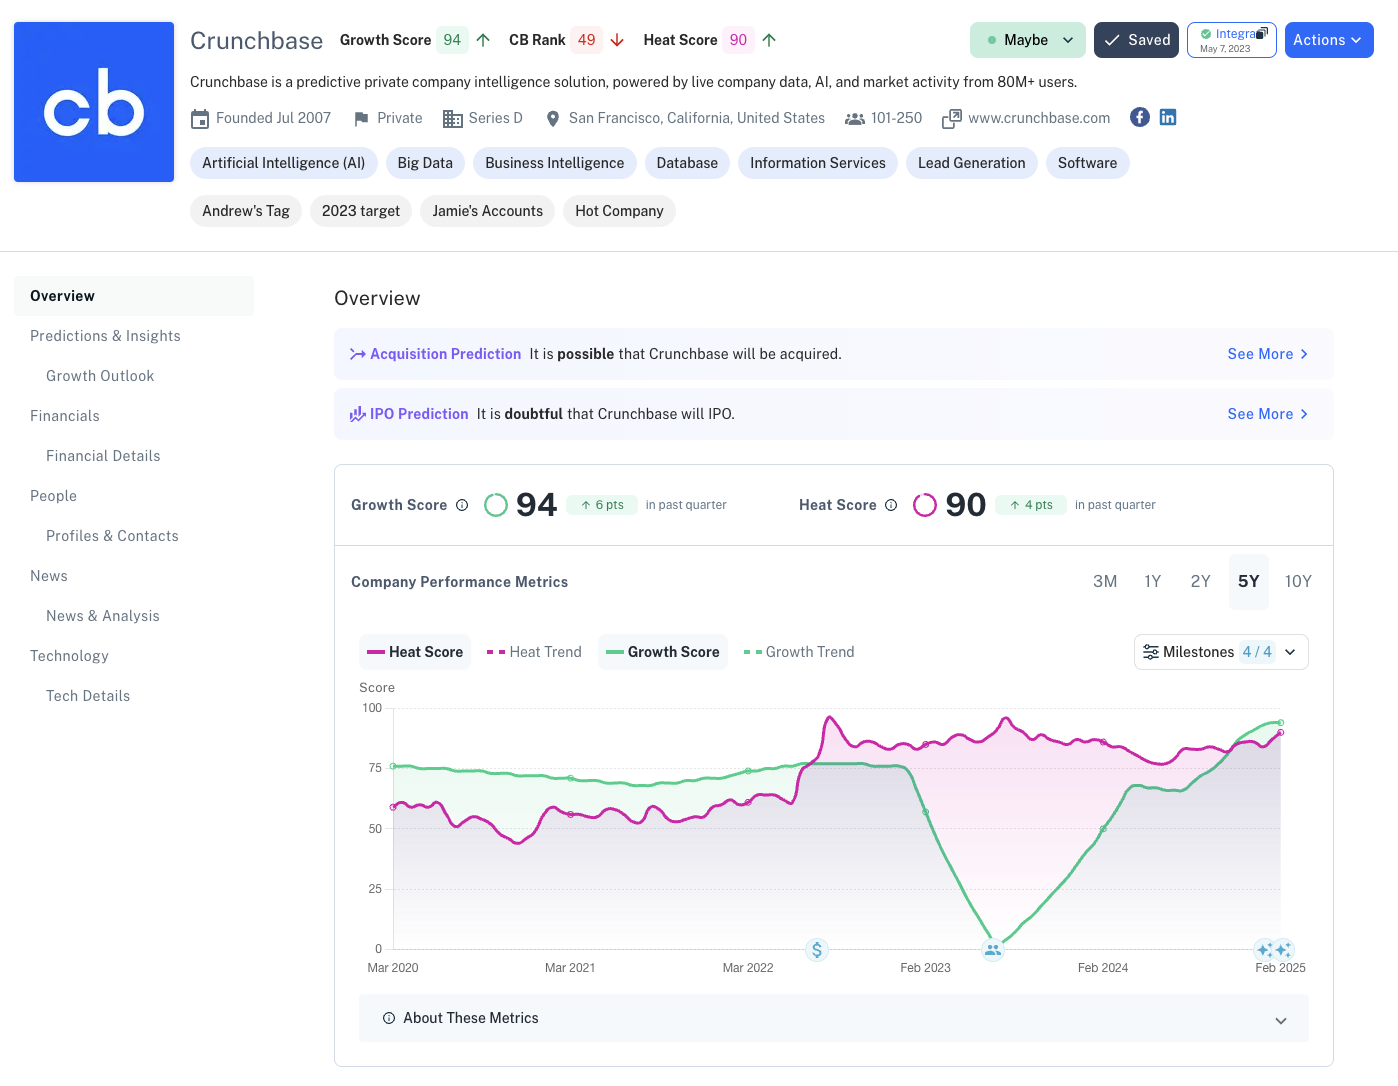Screen dimensions: 1398x1086
Task: Click the Milestones filter sliders icon
Action: pyautogui.click(x=1151, y=652)
